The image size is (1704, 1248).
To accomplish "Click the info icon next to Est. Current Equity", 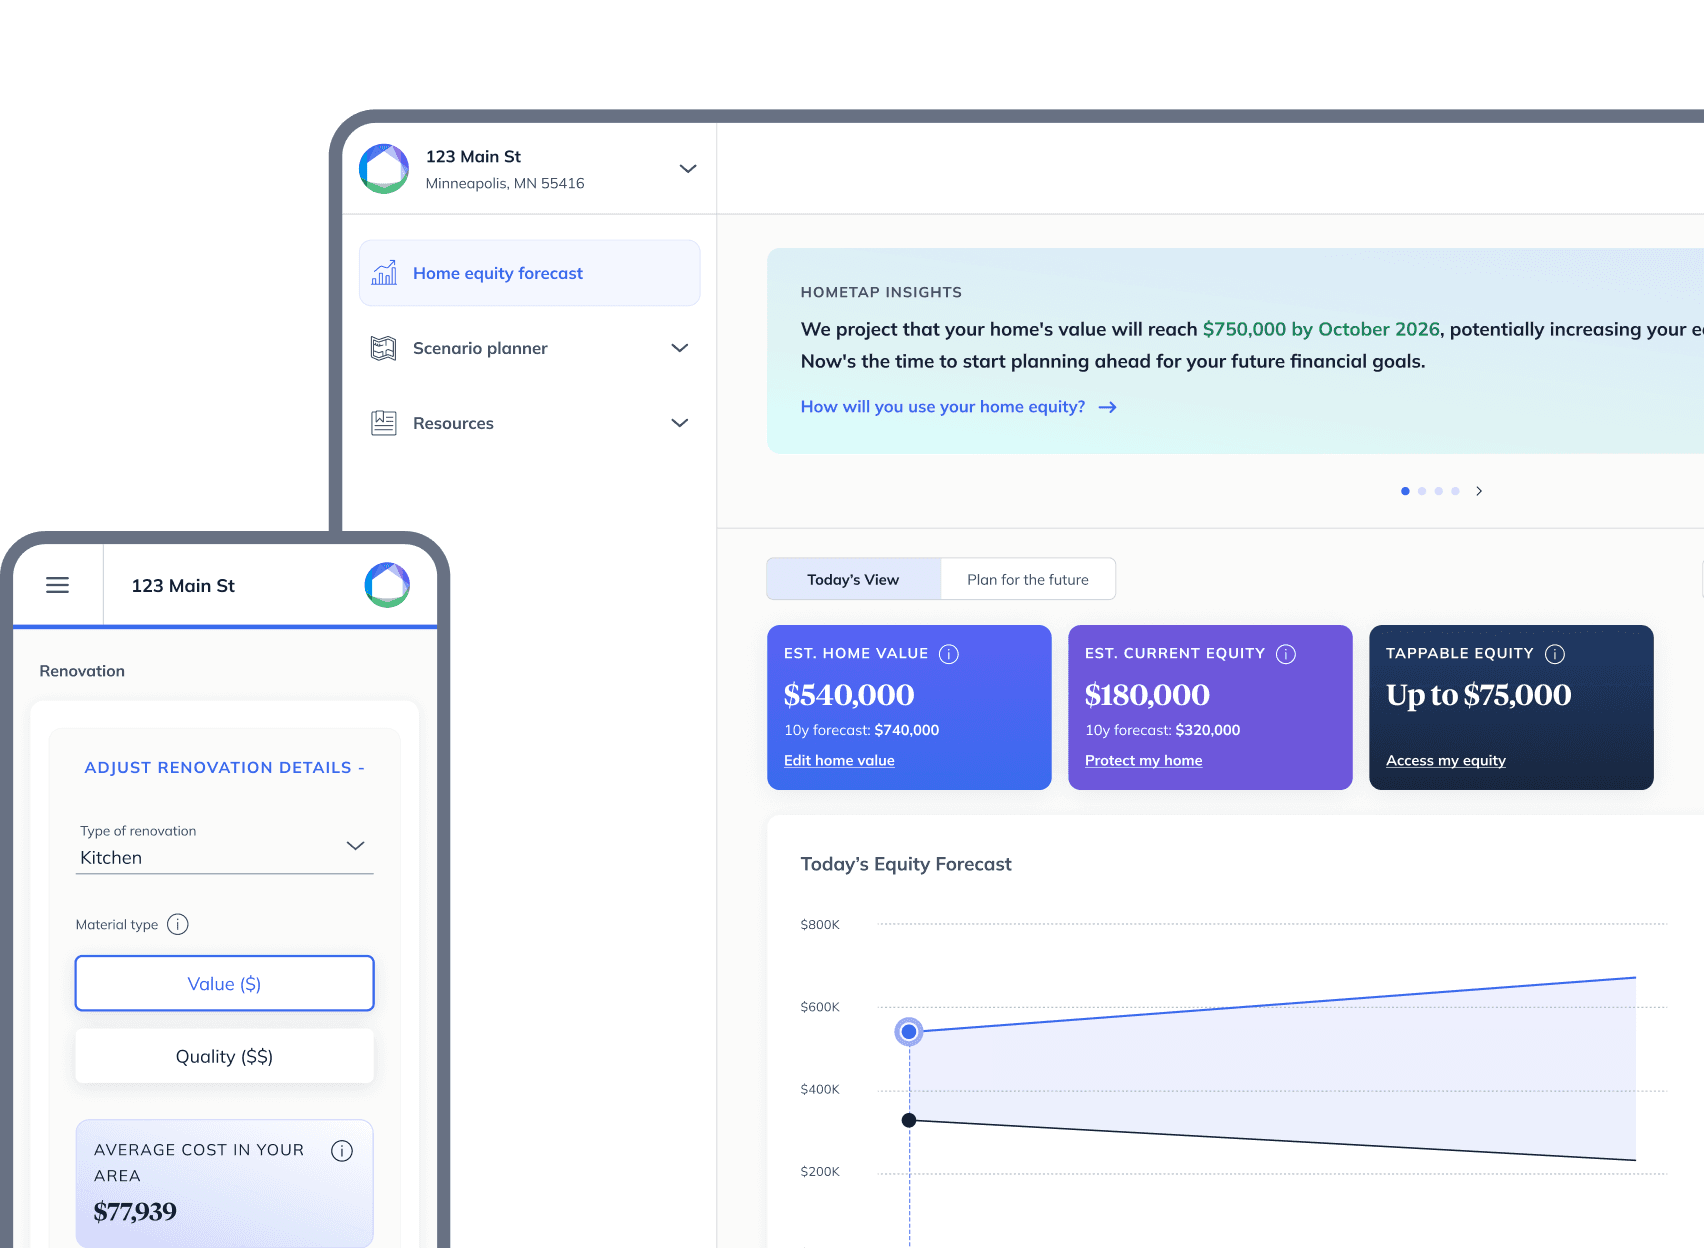I will point(1286,654).
